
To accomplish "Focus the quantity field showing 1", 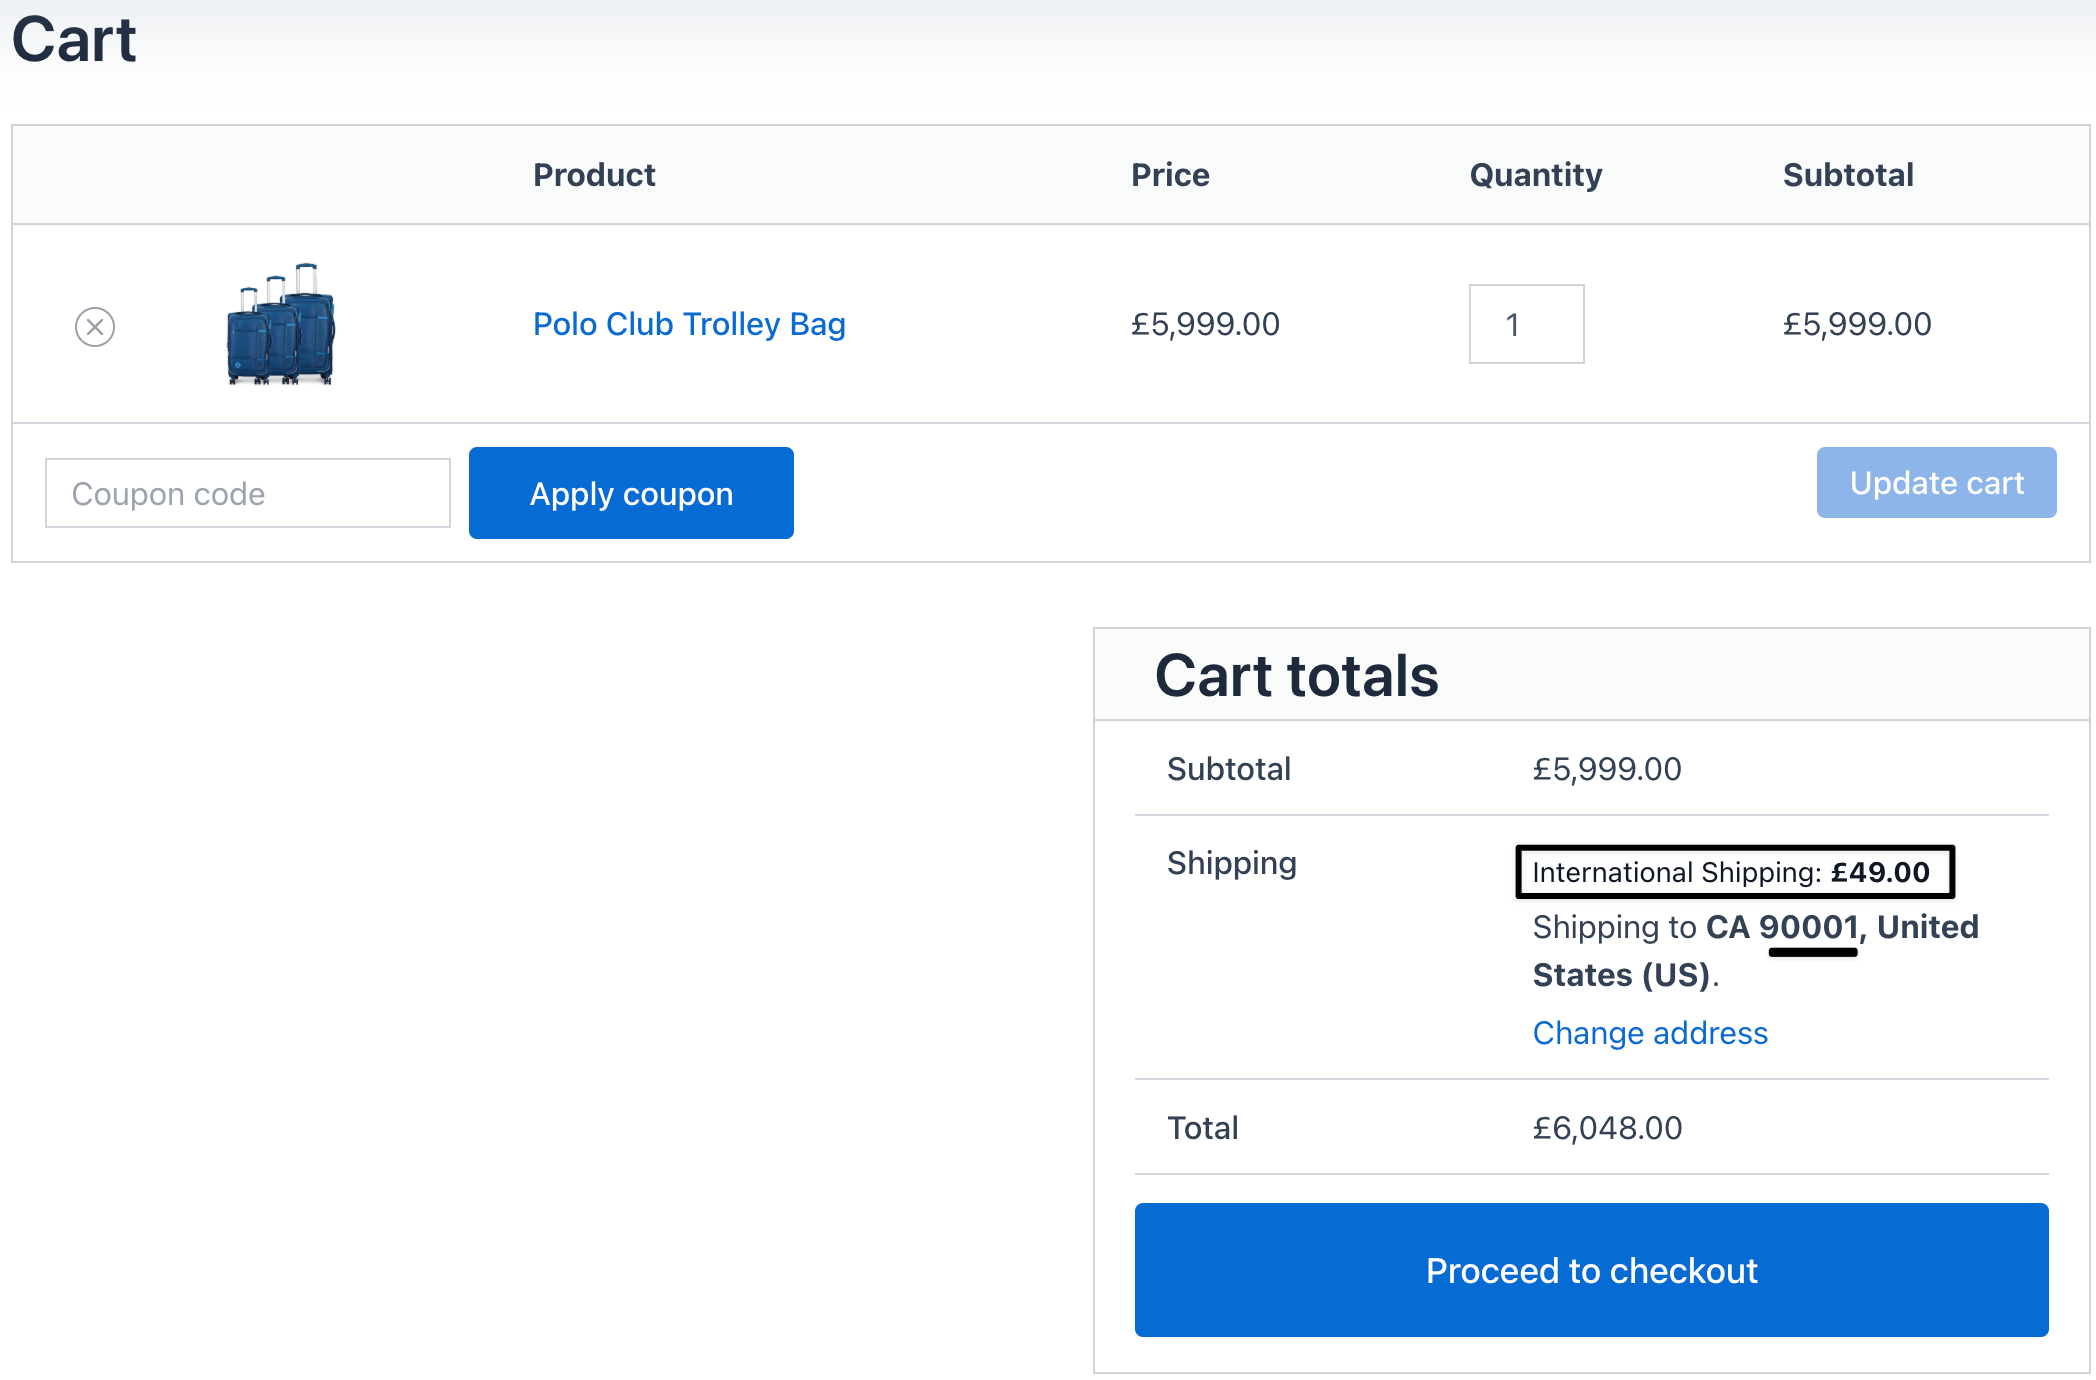I will coord(1526,324).
